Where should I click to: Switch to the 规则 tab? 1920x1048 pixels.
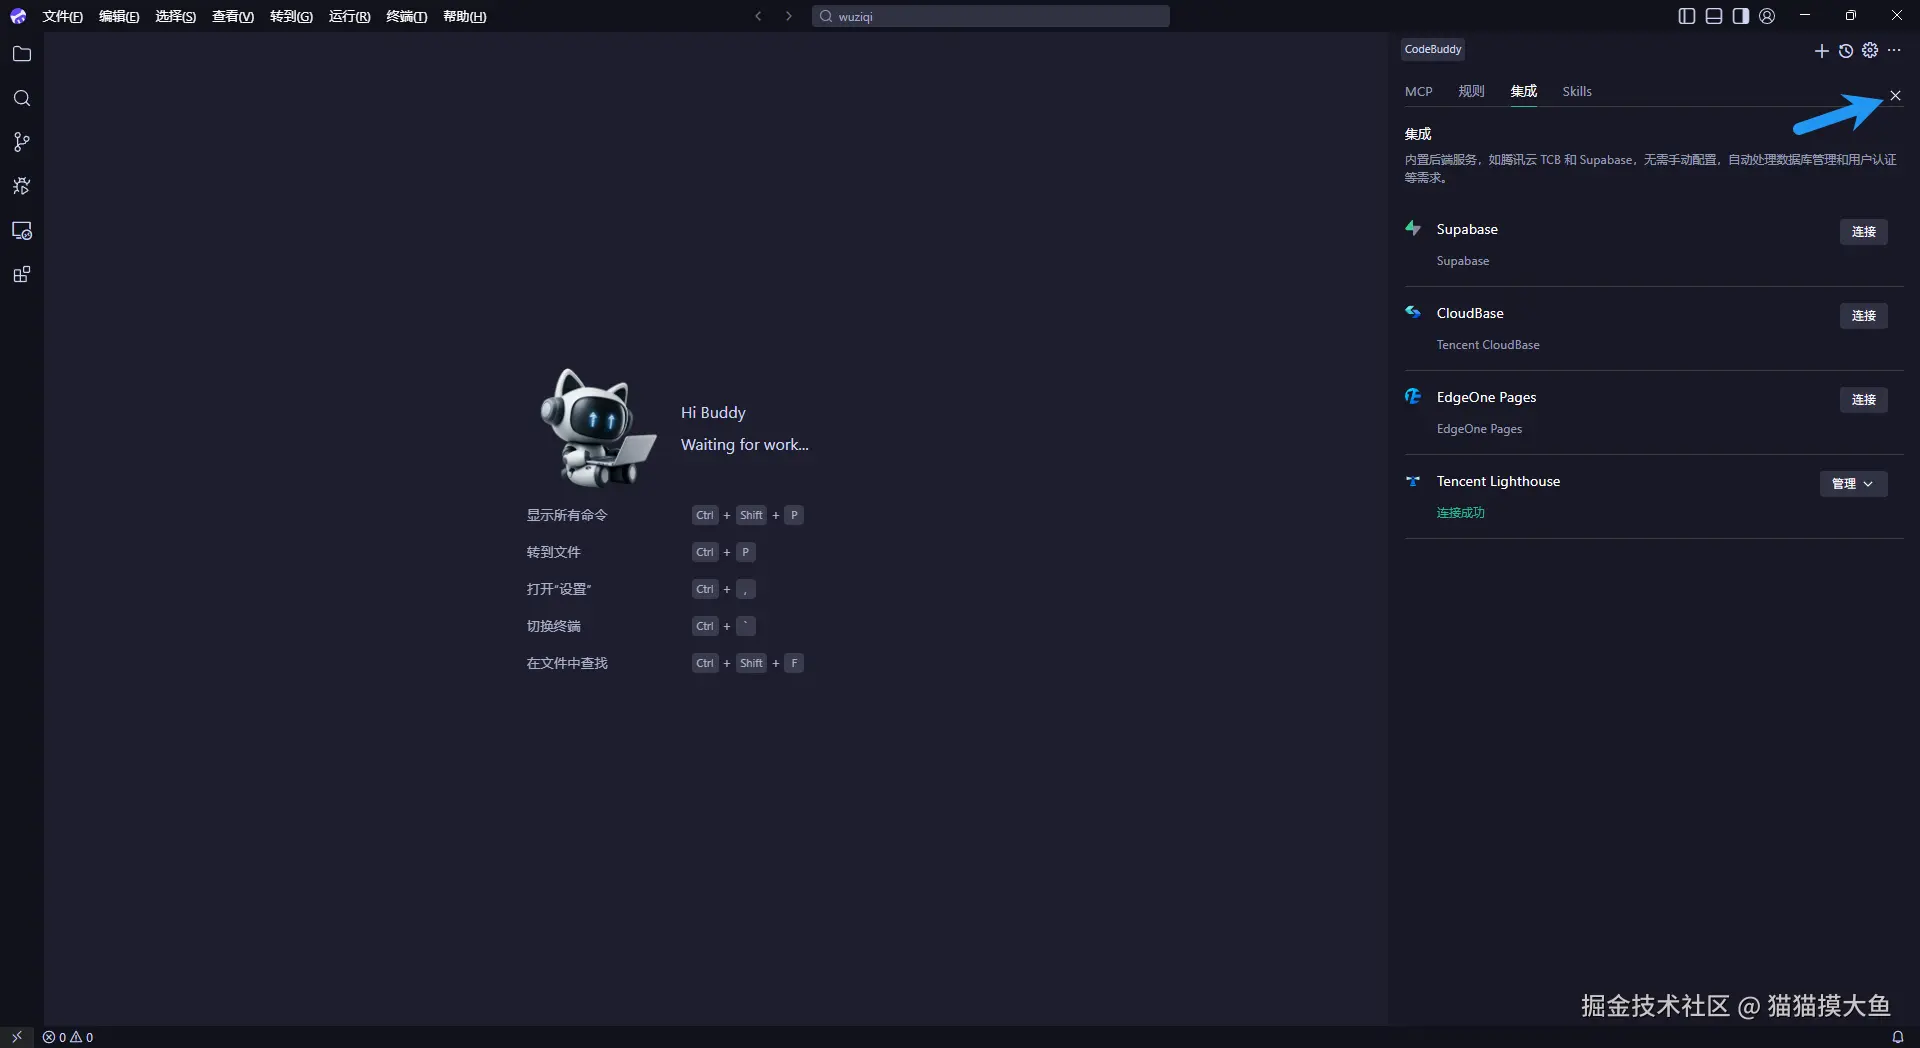[x=1471, y=91]
